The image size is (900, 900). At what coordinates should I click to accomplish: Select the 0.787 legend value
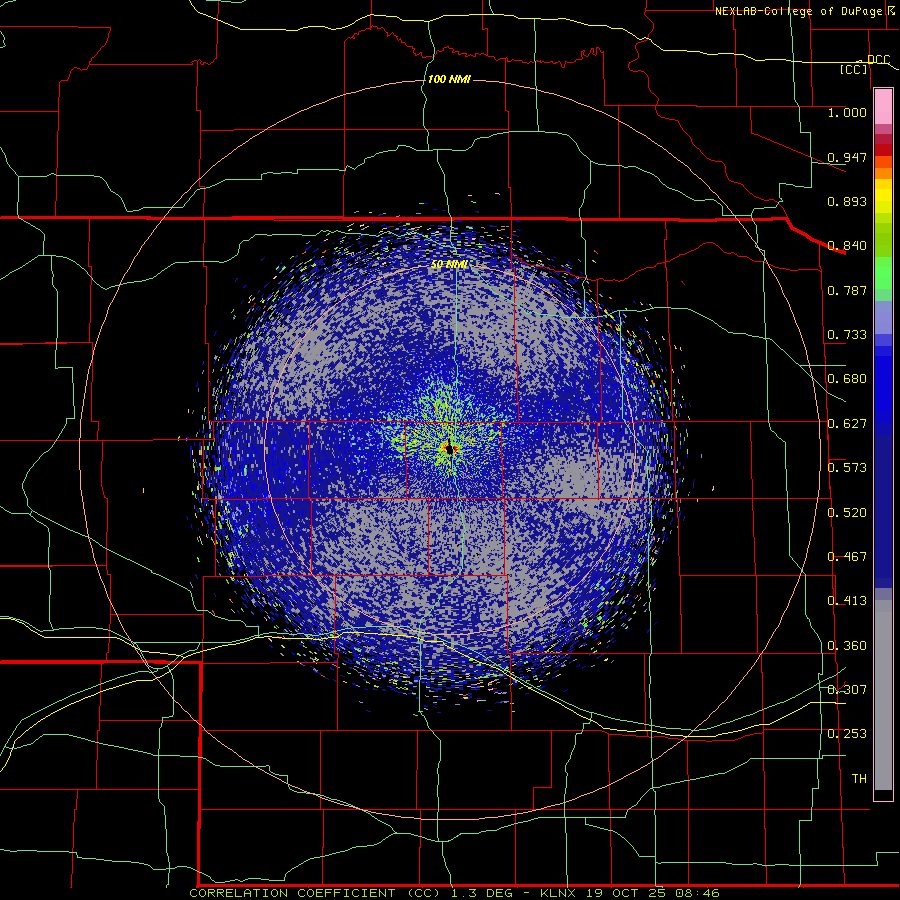[847, 290]
